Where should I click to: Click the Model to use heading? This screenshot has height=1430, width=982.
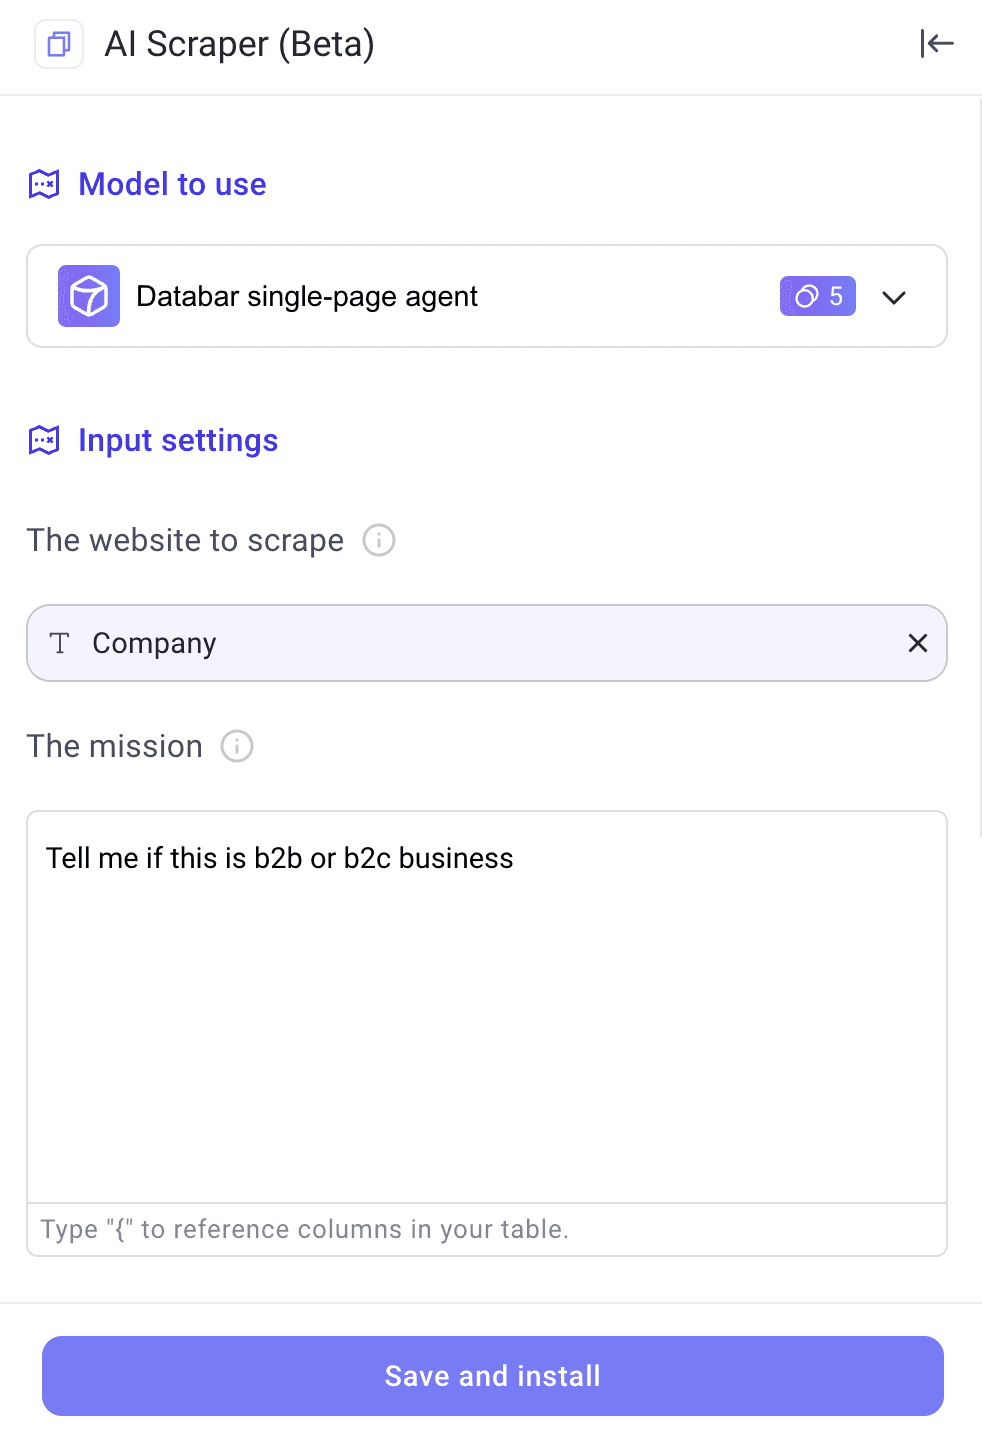(171, 184)
